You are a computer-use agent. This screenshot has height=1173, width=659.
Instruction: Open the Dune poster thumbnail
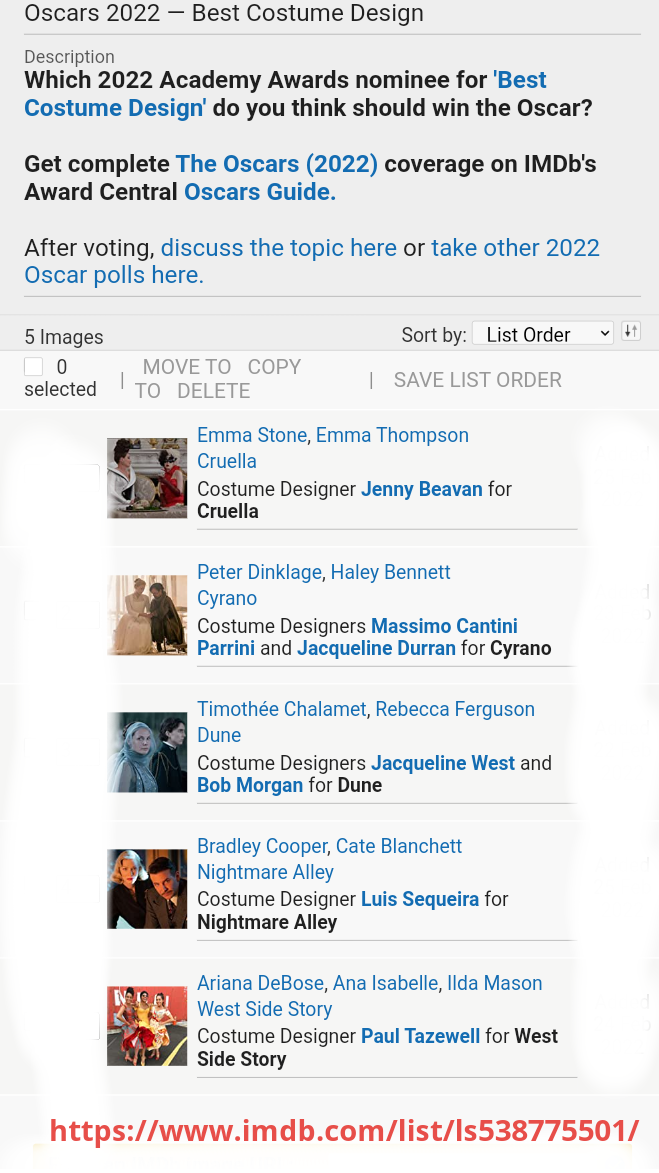[147, 752]
